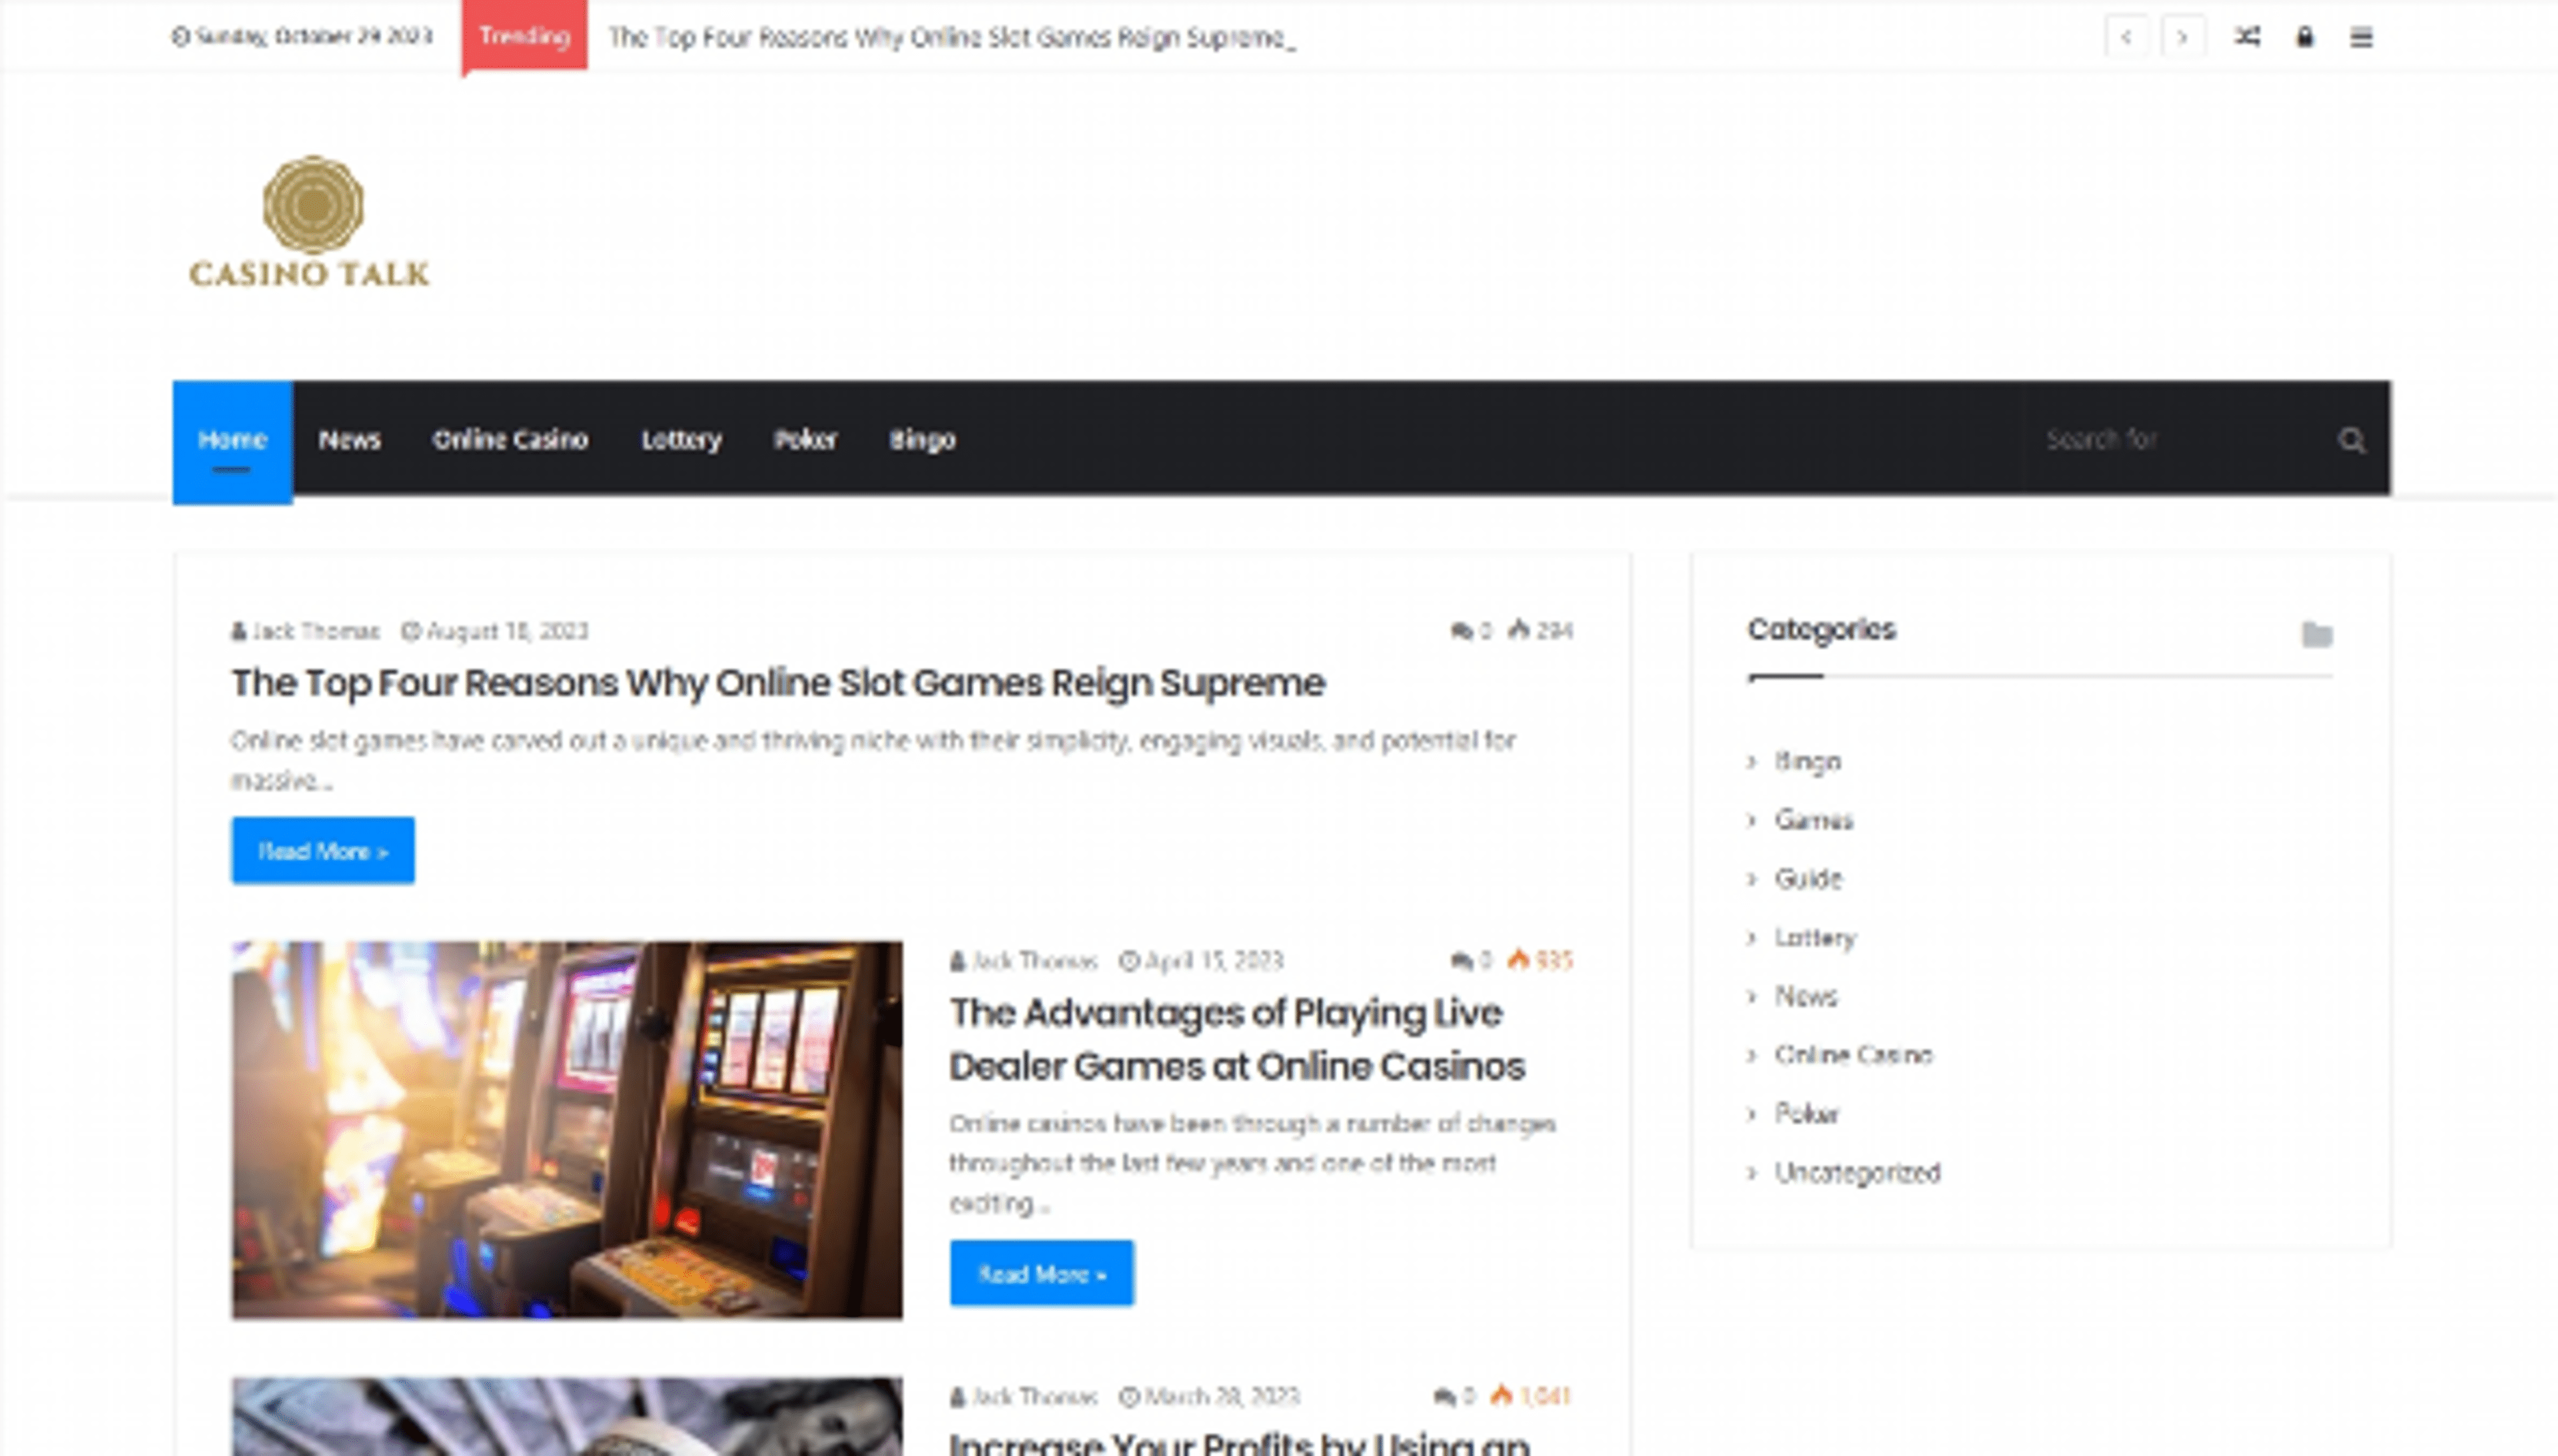Open the Top Four Reasons article title
The width and height of the screenshot is (2558, 1456).
(x=778, y=683)
